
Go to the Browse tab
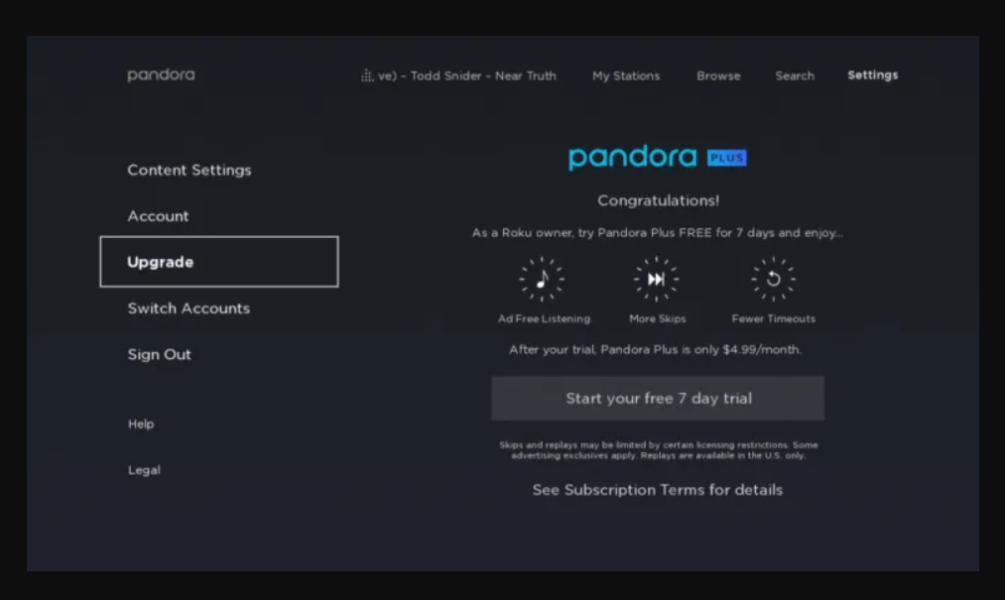[x=718, y=76]
